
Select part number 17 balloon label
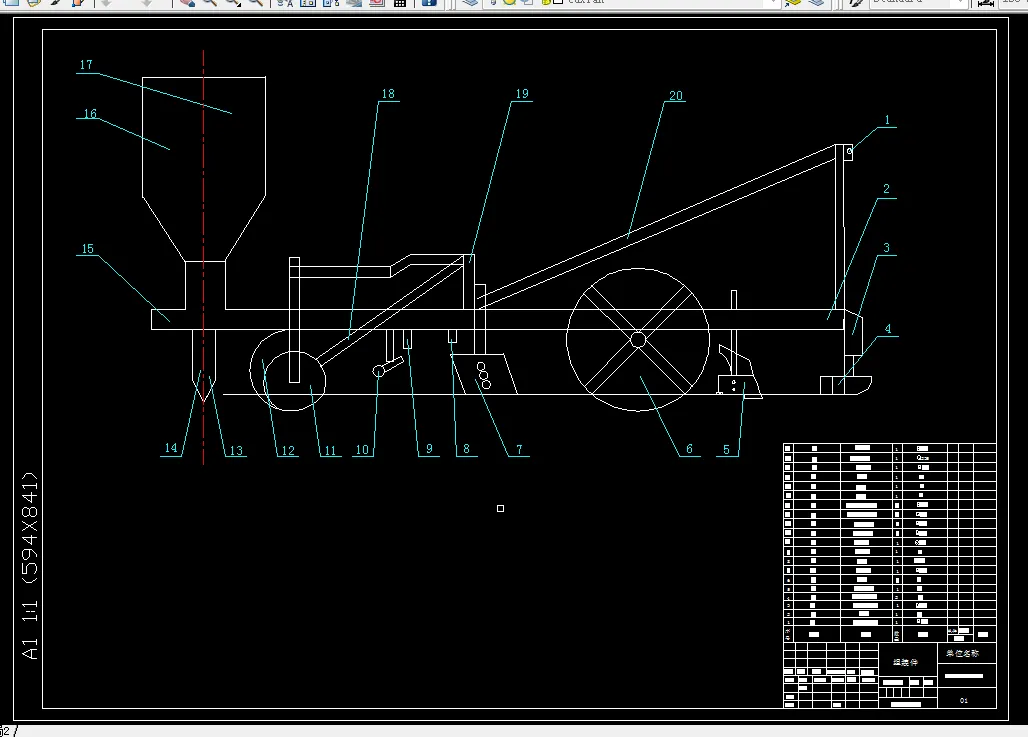(86, 64)
